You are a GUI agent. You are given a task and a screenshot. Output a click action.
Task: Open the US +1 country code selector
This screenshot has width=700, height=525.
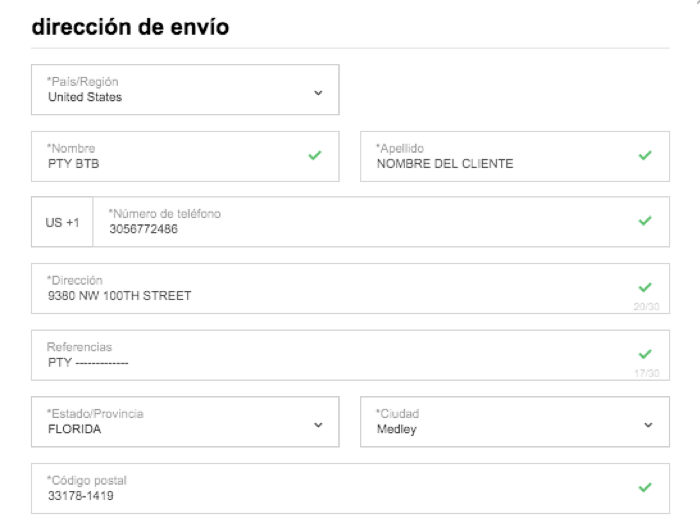point(62,222)
